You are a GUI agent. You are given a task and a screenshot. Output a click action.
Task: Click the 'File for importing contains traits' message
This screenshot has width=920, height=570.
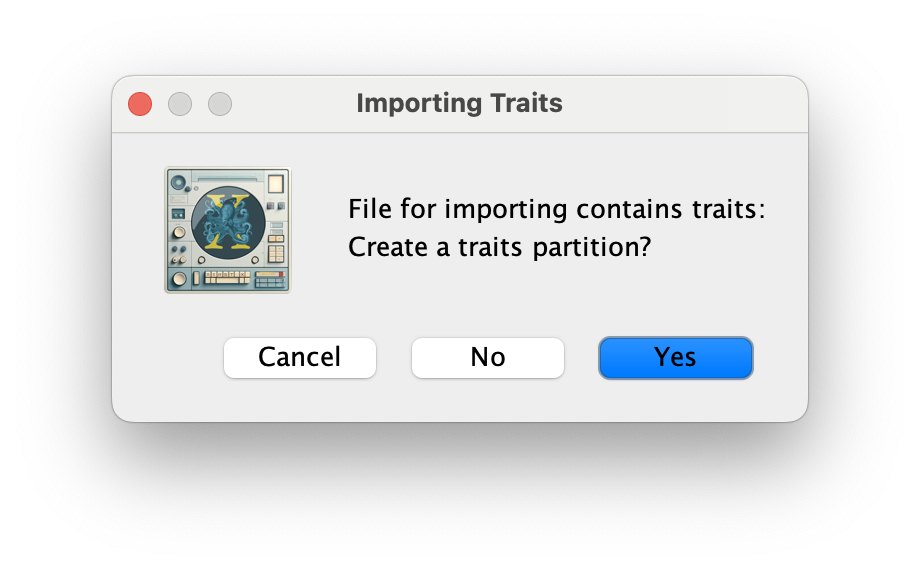click(x=557, y=209)
